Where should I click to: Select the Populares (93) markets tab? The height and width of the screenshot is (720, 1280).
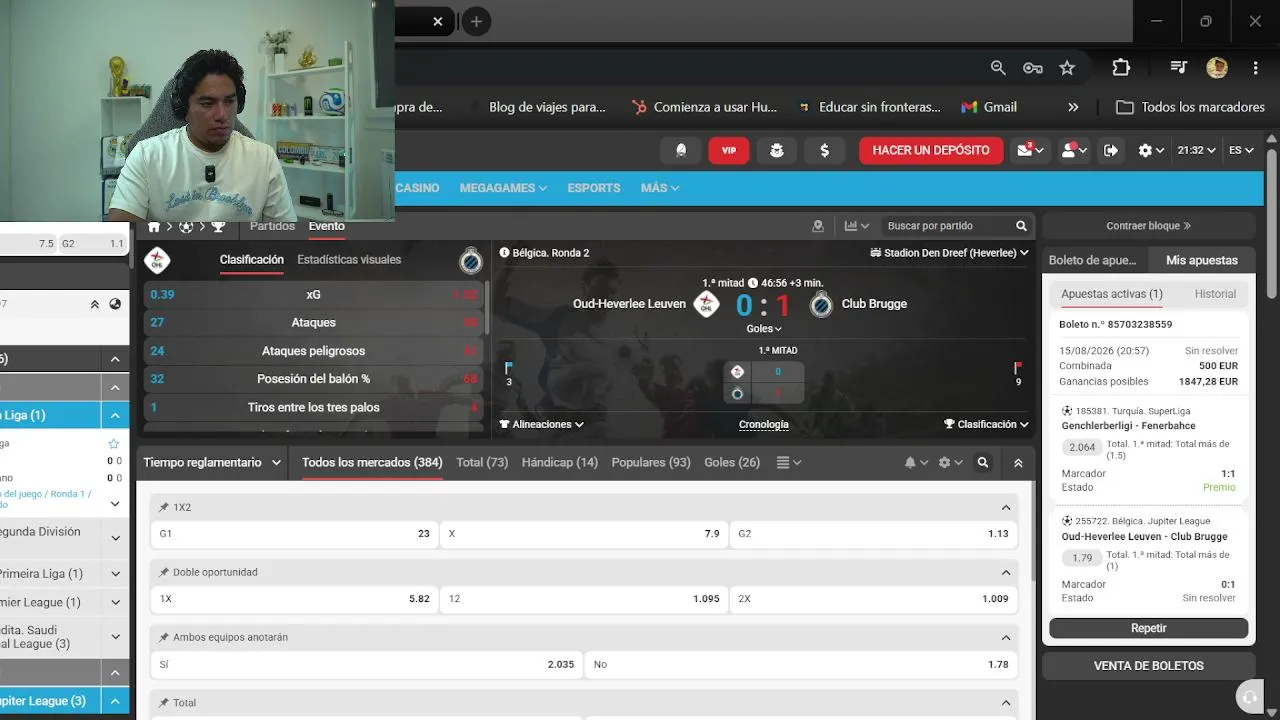coord(651,463)
